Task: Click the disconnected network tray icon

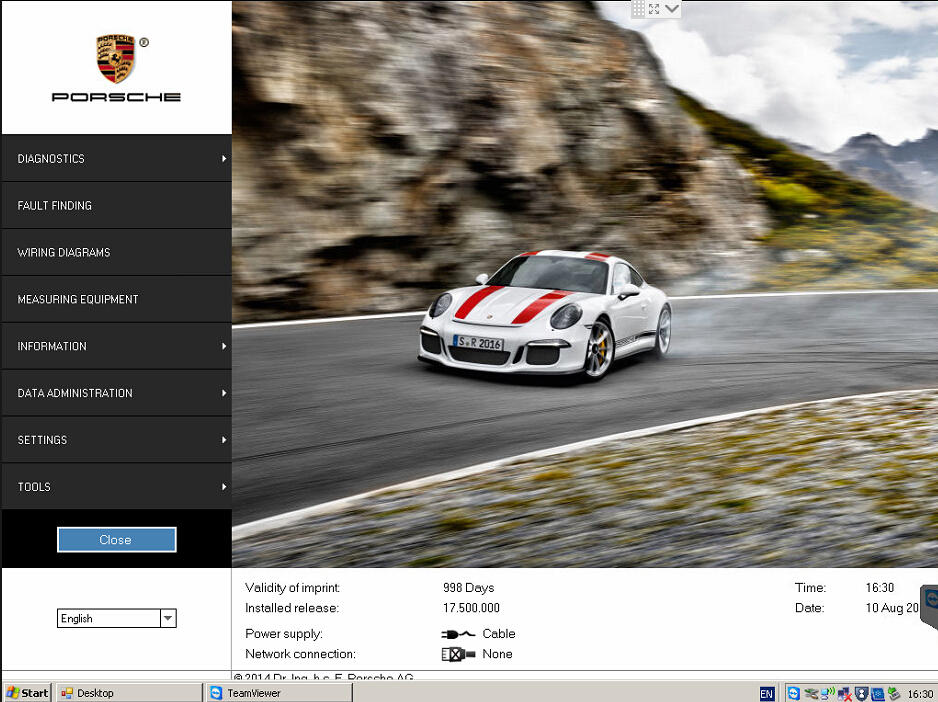Action: [844, 693]
